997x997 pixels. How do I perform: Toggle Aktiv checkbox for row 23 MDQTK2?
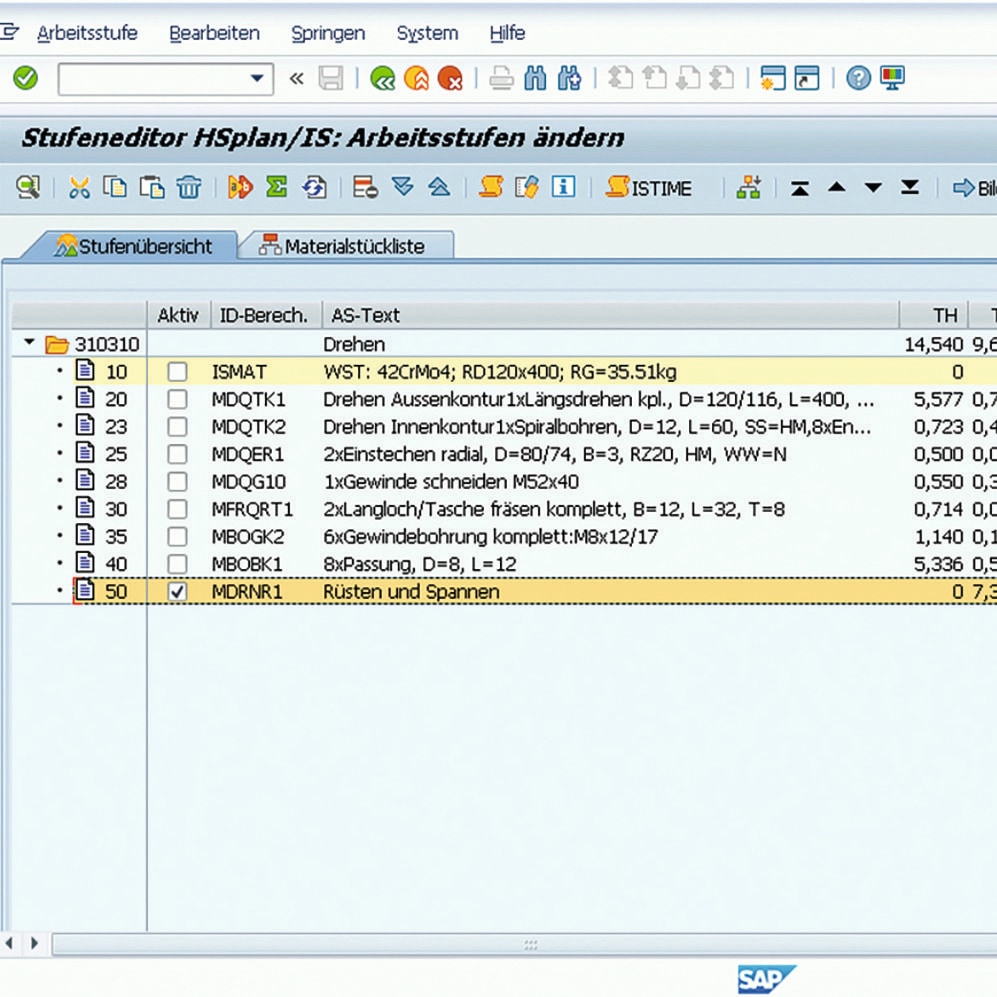tap(177, 427)
